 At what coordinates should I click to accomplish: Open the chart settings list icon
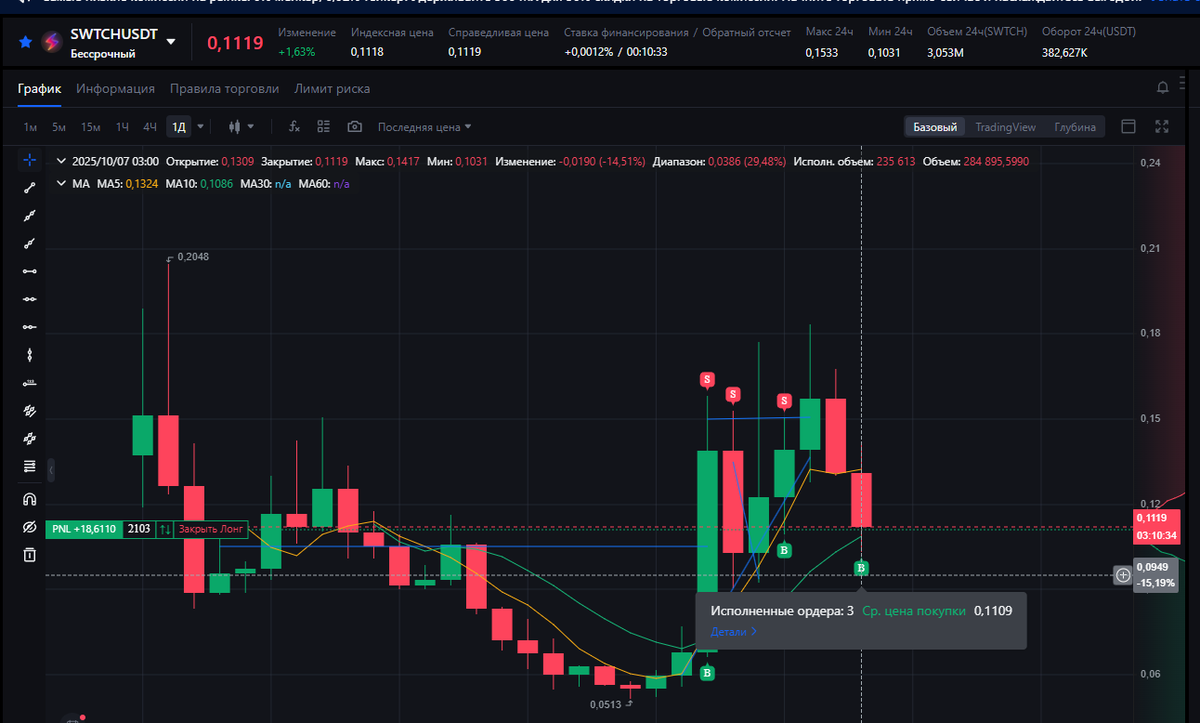point(324,127)
